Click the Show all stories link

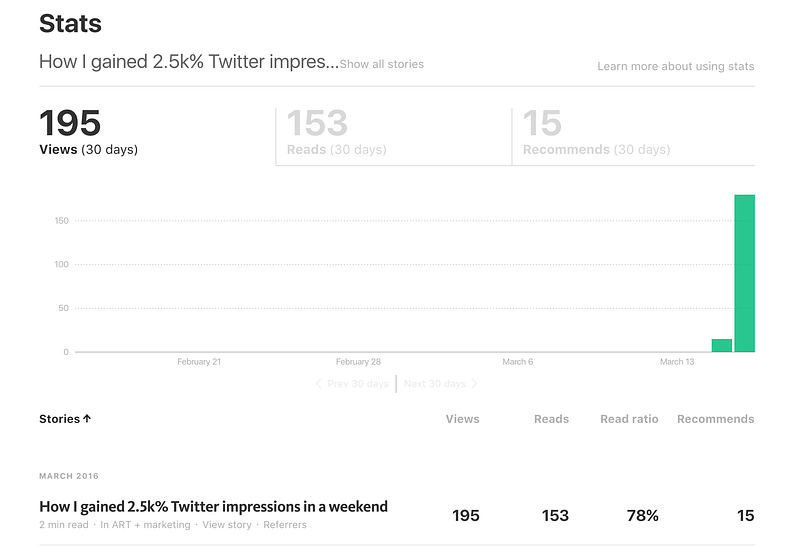click(382, 64)
